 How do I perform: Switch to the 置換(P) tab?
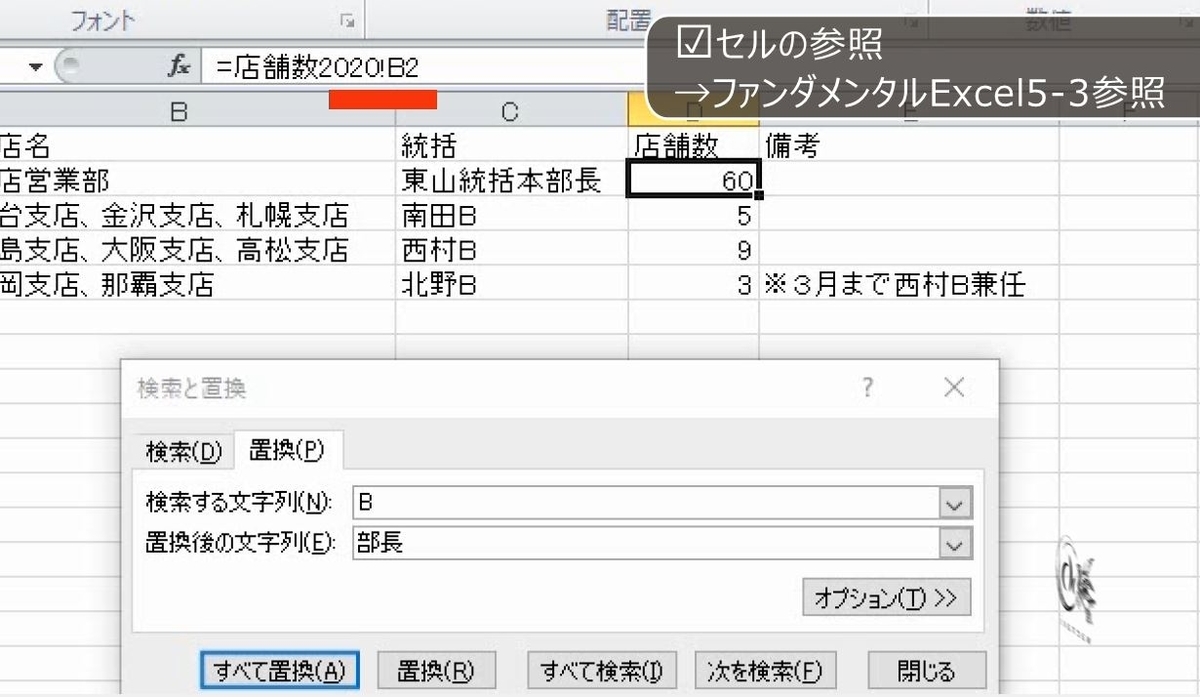coord(289,451)
